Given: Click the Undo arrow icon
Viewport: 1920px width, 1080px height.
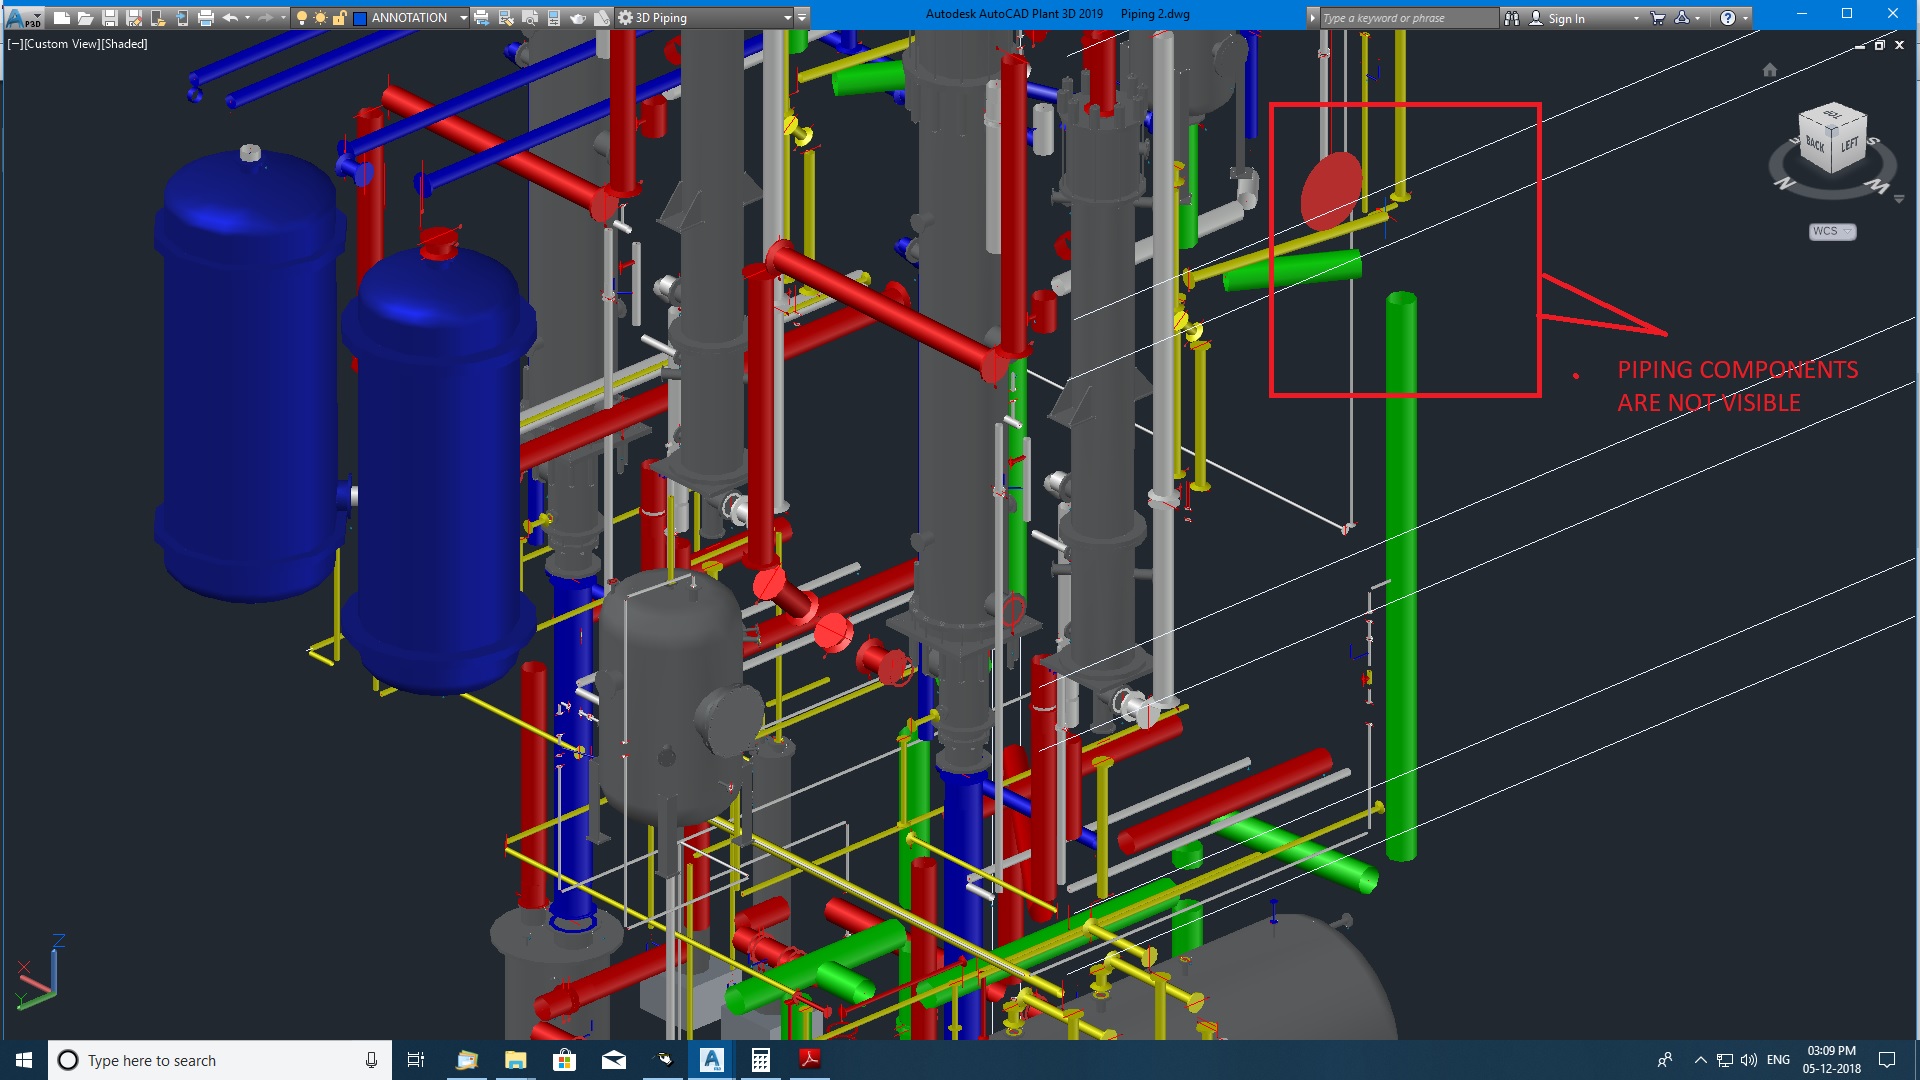Looking at the screenshot, I should point(230,18).
